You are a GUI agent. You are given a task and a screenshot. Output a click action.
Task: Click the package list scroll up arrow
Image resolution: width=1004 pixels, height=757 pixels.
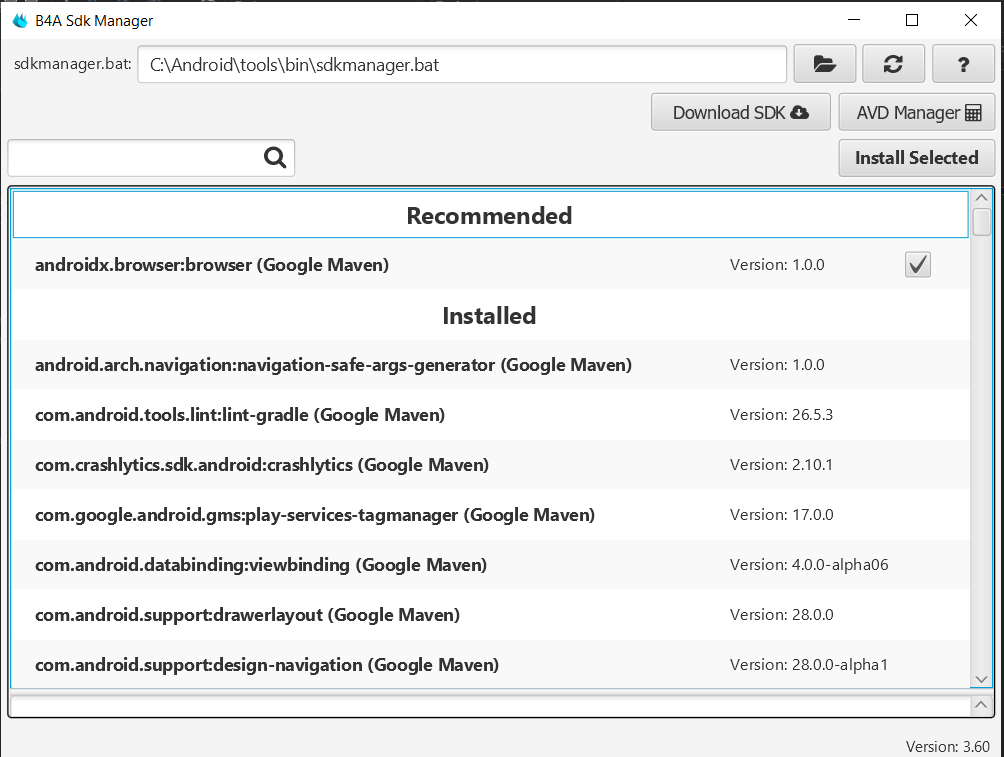(981, 198)
